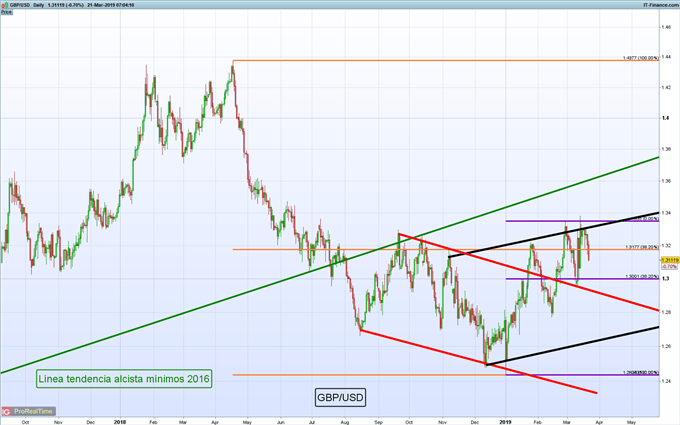Click the Aug label on date axis
680x425 pixels.
pos(345,422)
